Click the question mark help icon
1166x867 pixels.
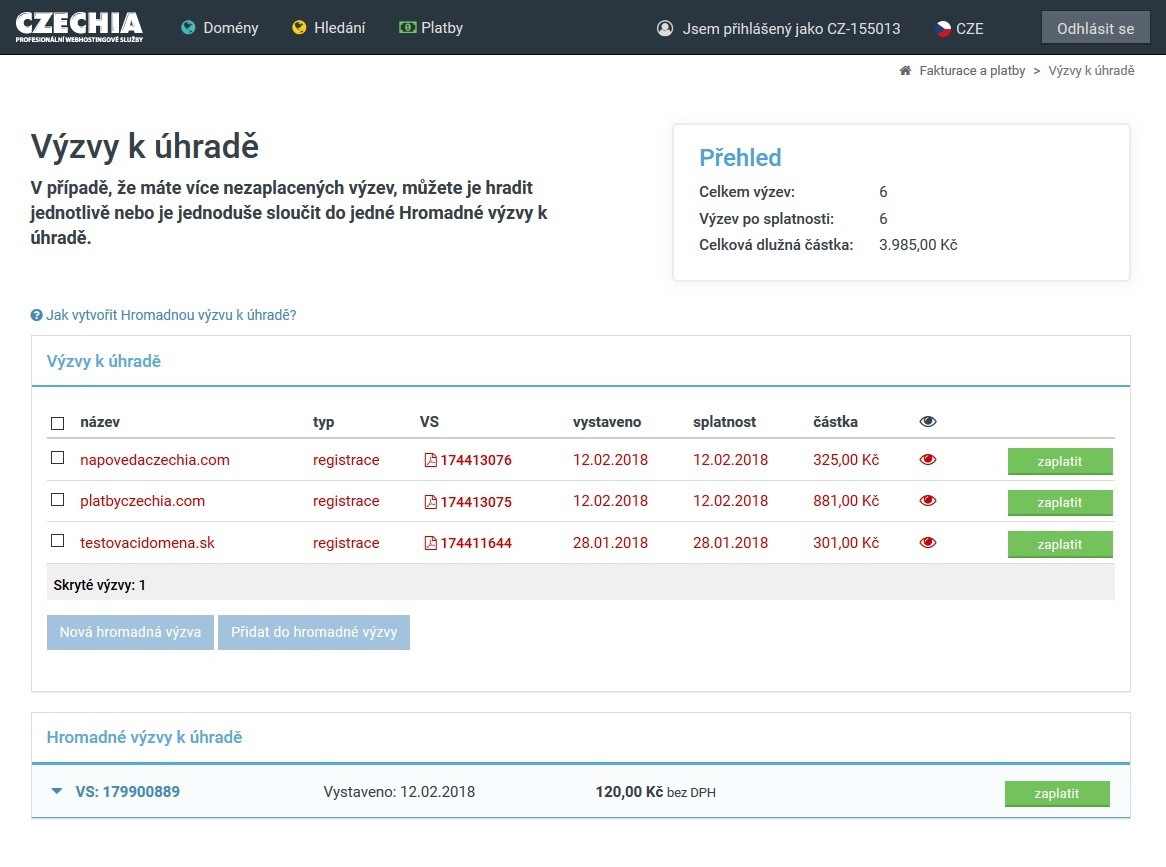coord(37,315)
